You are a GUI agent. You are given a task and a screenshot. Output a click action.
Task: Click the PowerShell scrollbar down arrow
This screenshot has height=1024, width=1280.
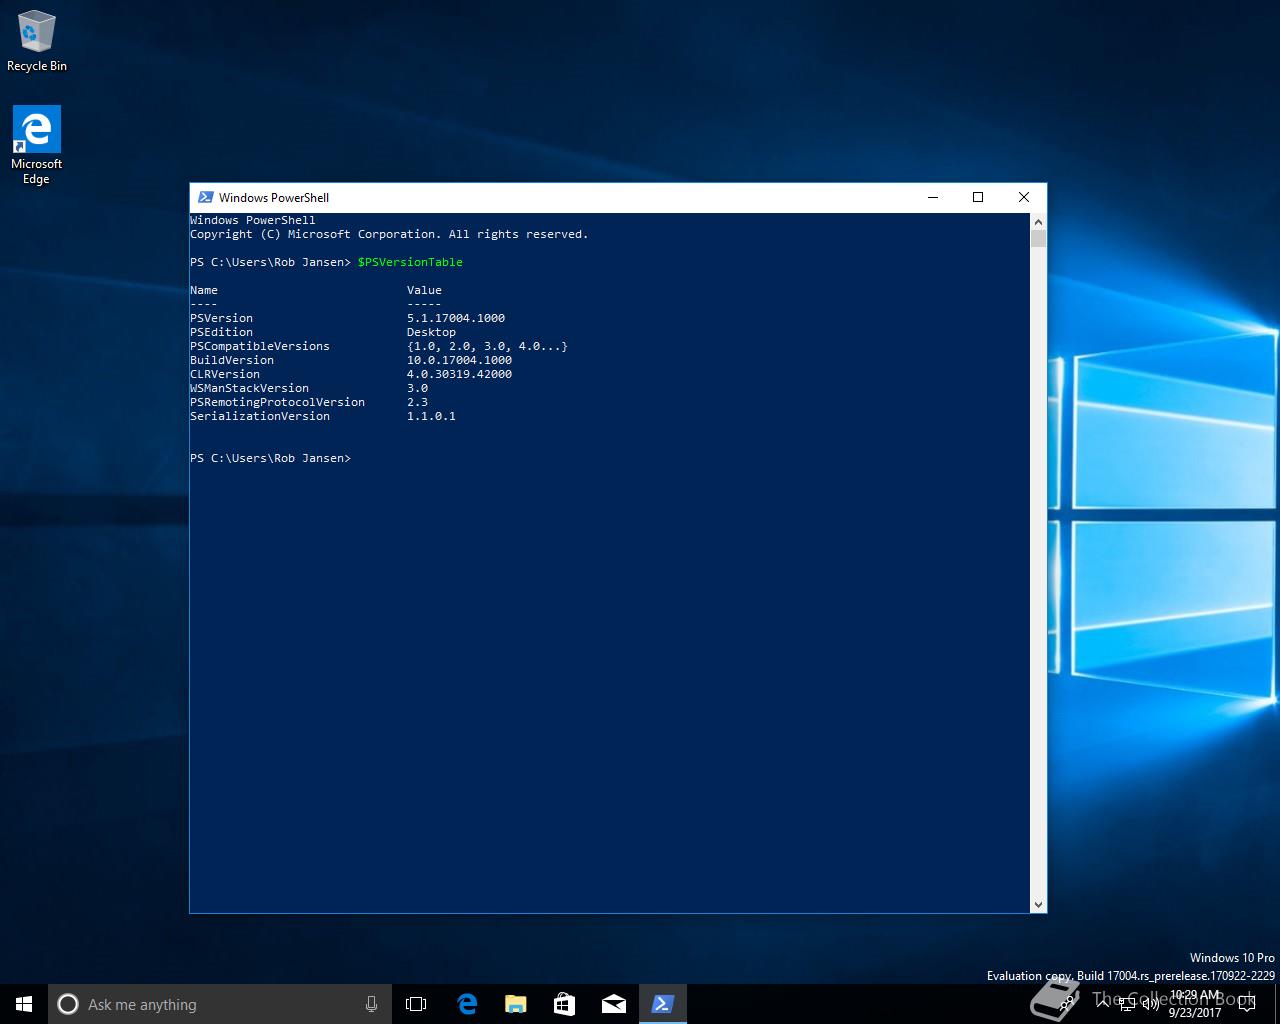(x=1038, y=904)
